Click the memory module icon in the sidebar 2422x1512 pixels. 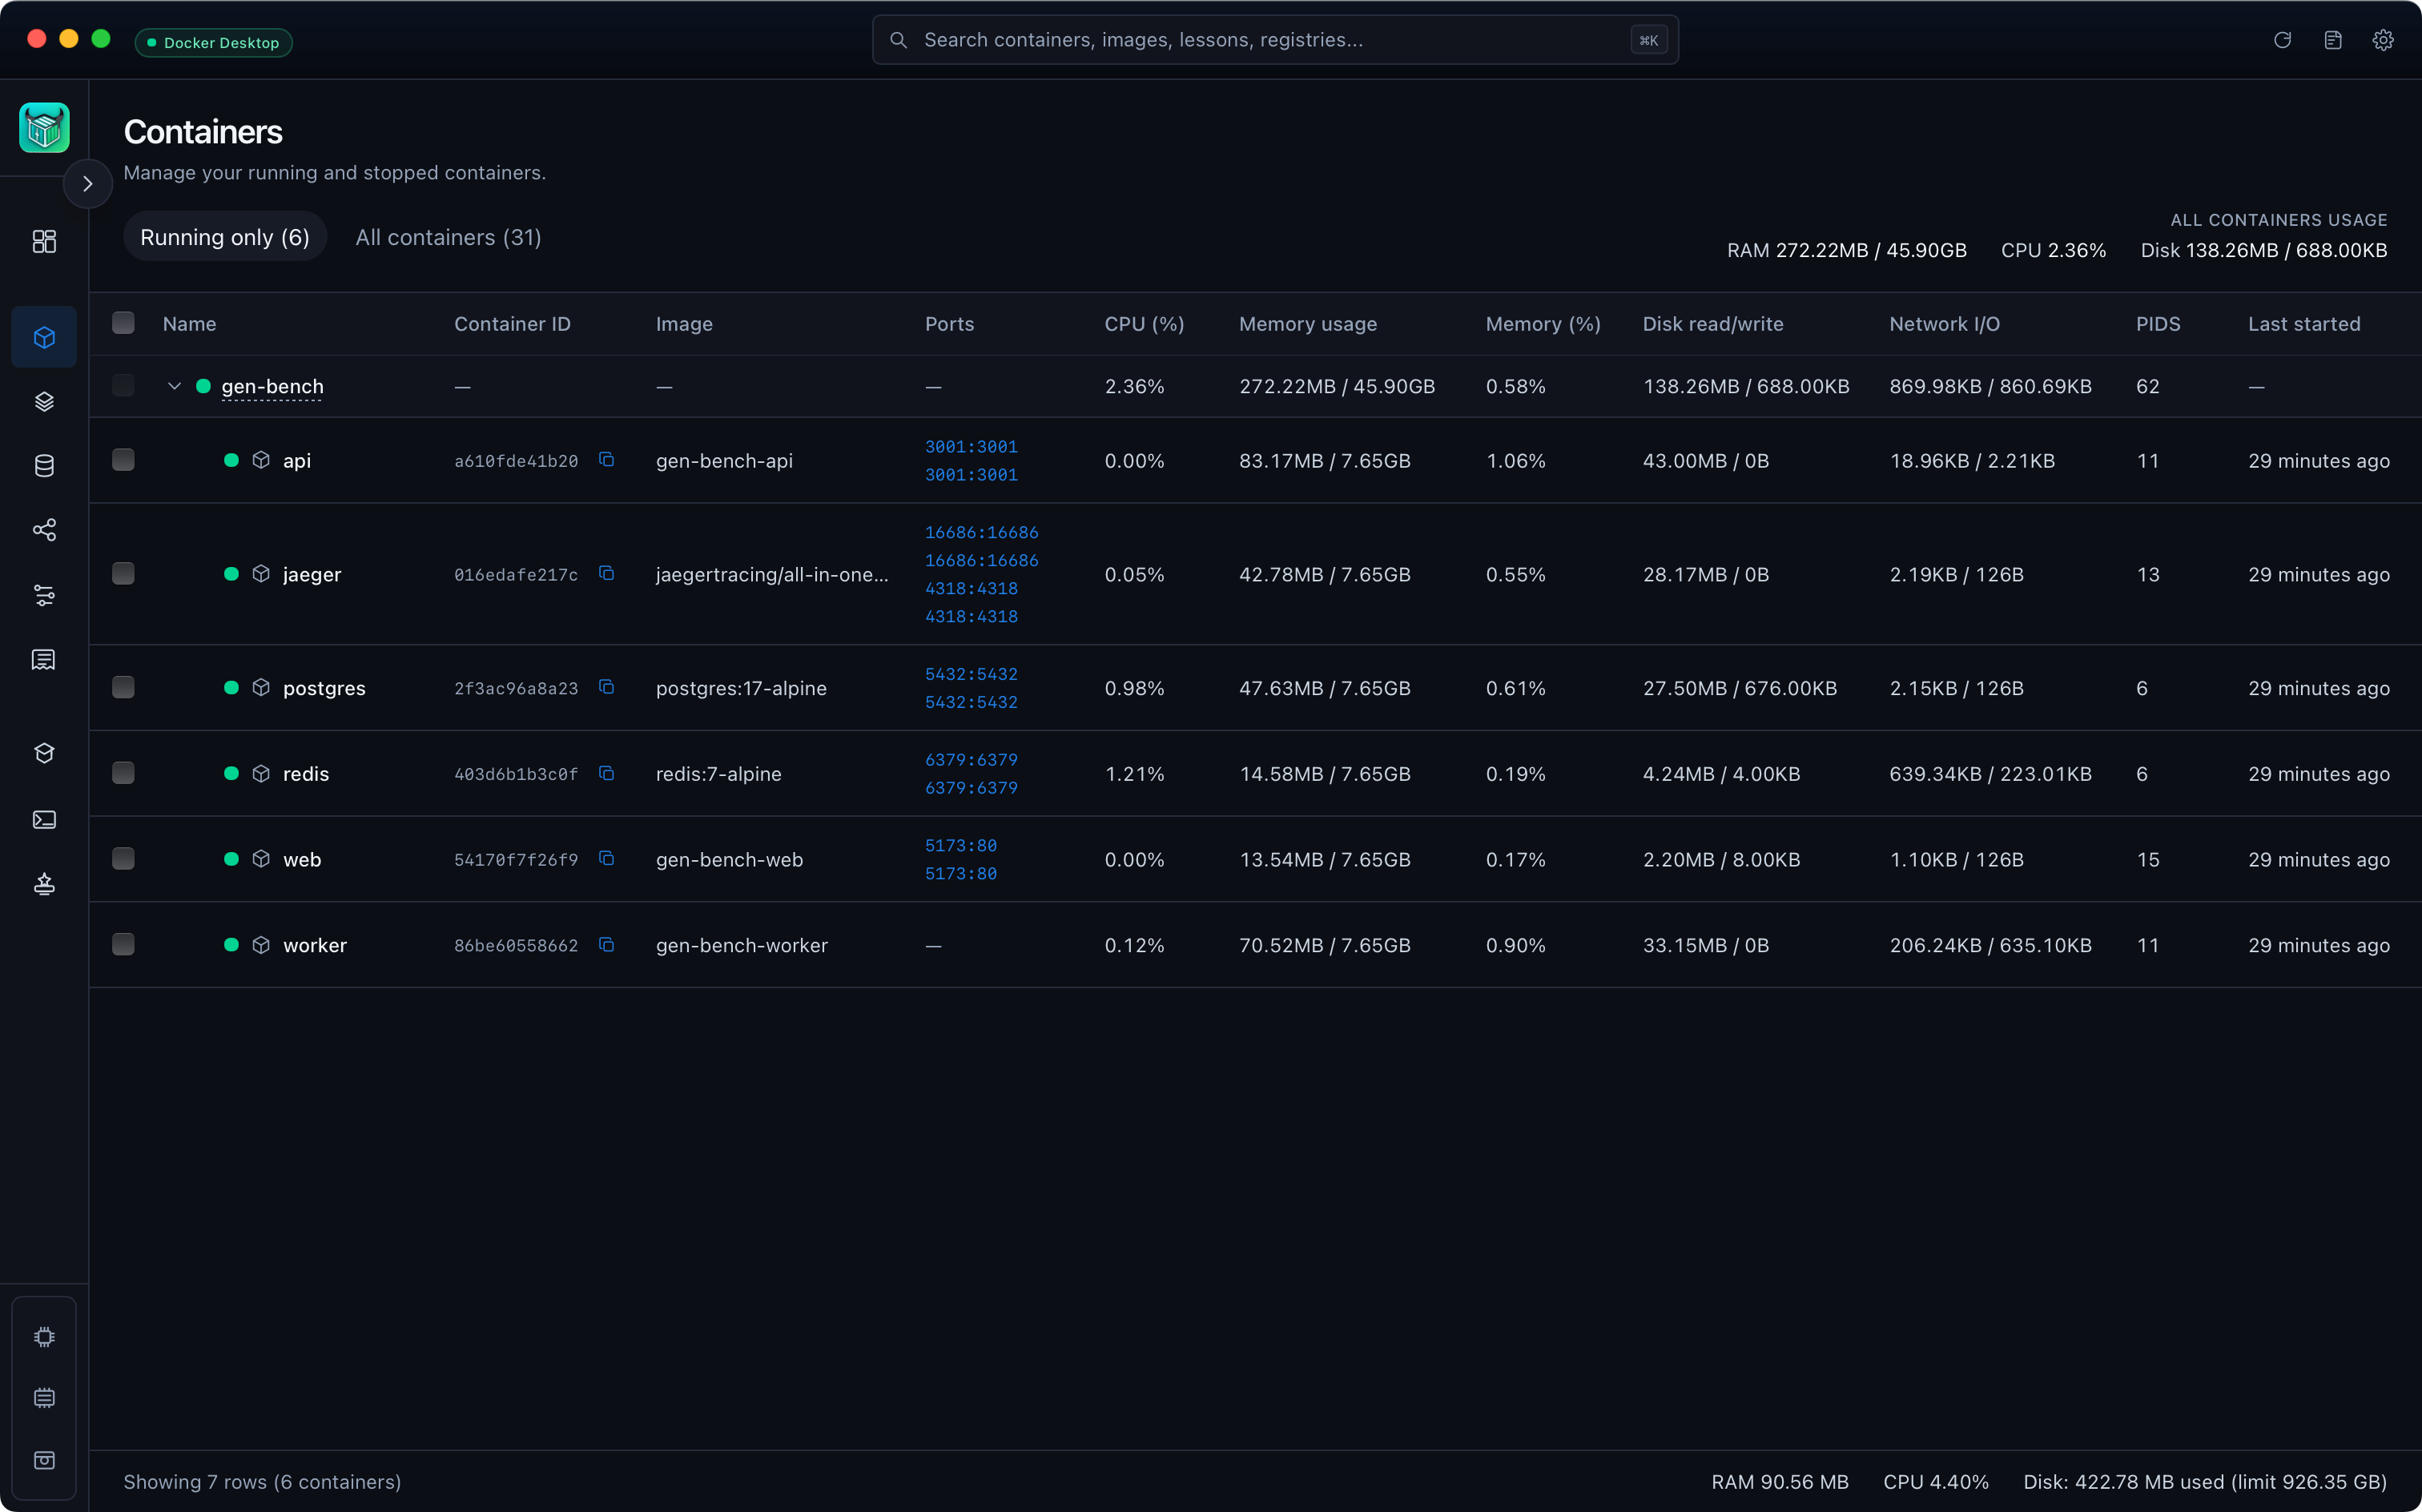pyautogui.click(x=44, y=1398)
